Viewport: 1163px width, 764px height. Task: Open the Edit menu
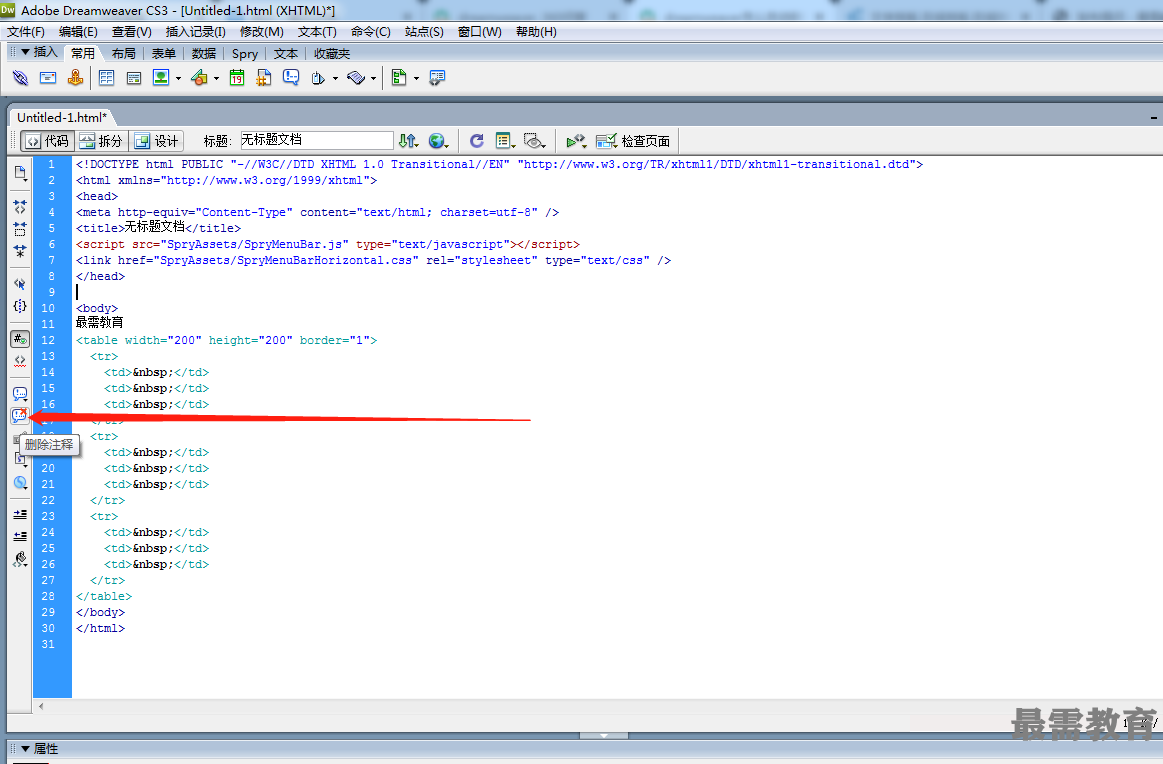[79, 31]
